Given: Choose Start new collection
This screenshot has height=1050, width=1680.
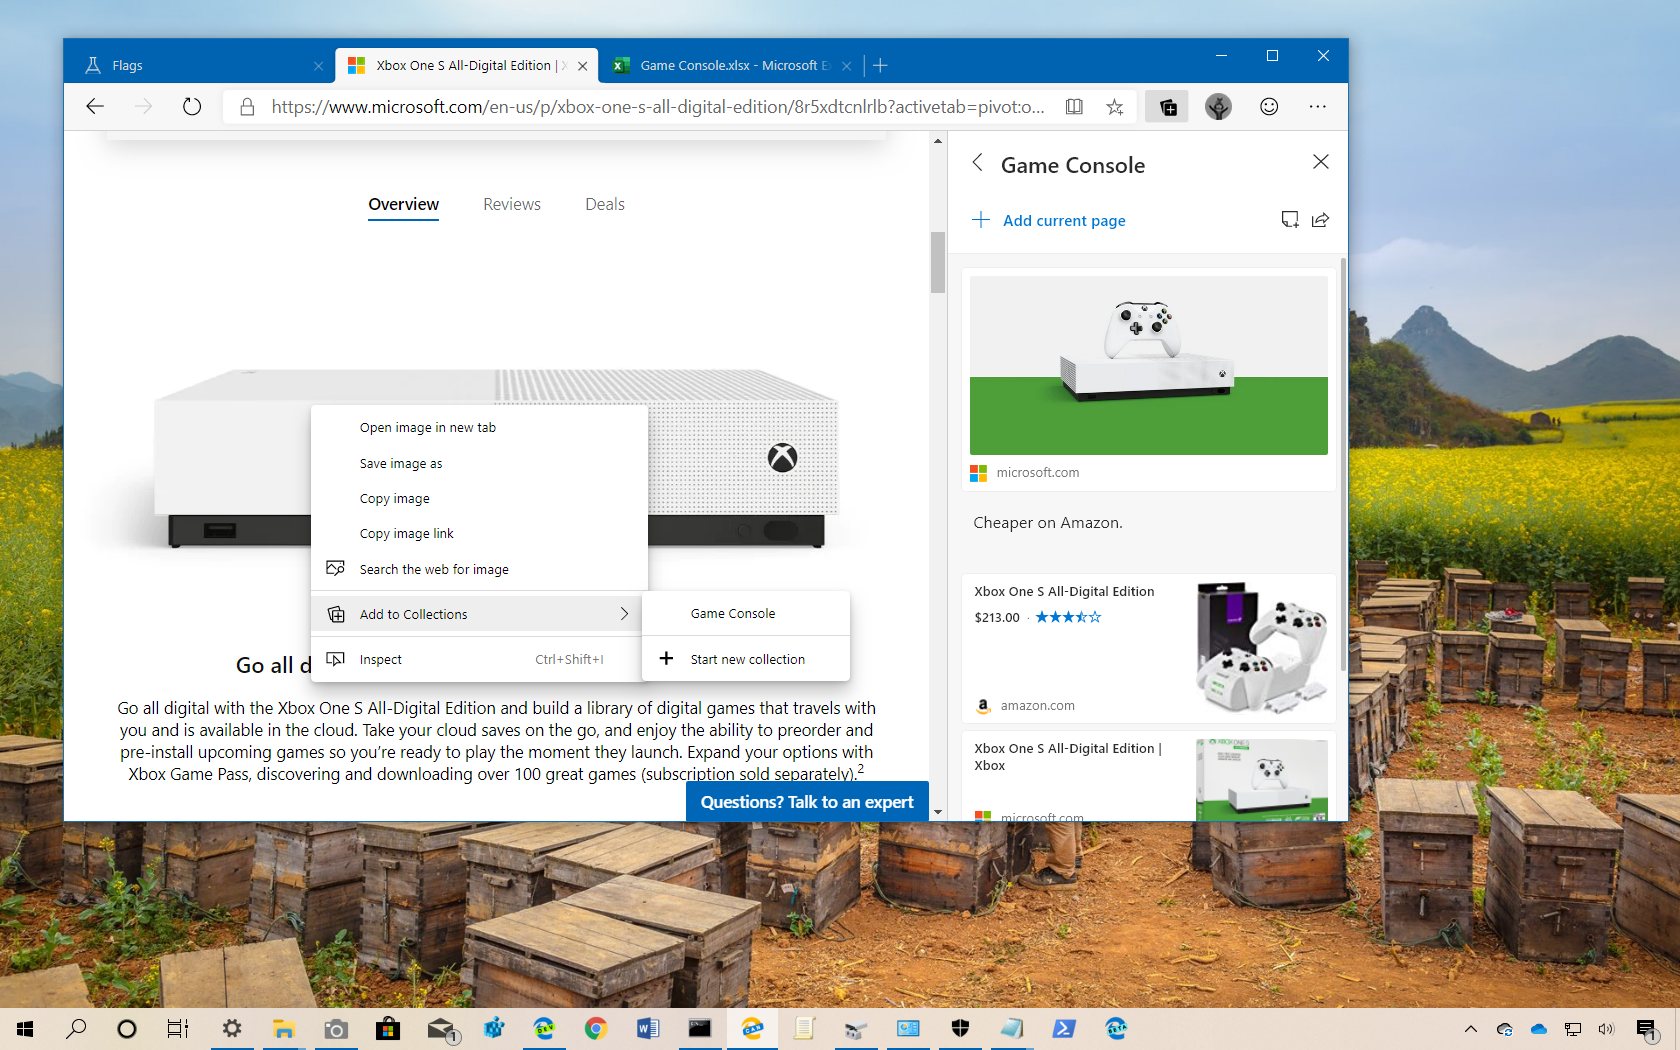Looking at the screenshot, I should tap(746, 660).
